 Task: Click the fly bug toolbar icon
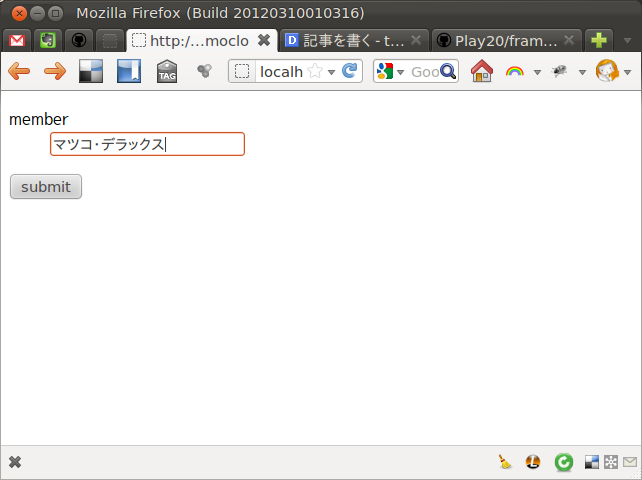pyautogui.click(x=559, y=71)
